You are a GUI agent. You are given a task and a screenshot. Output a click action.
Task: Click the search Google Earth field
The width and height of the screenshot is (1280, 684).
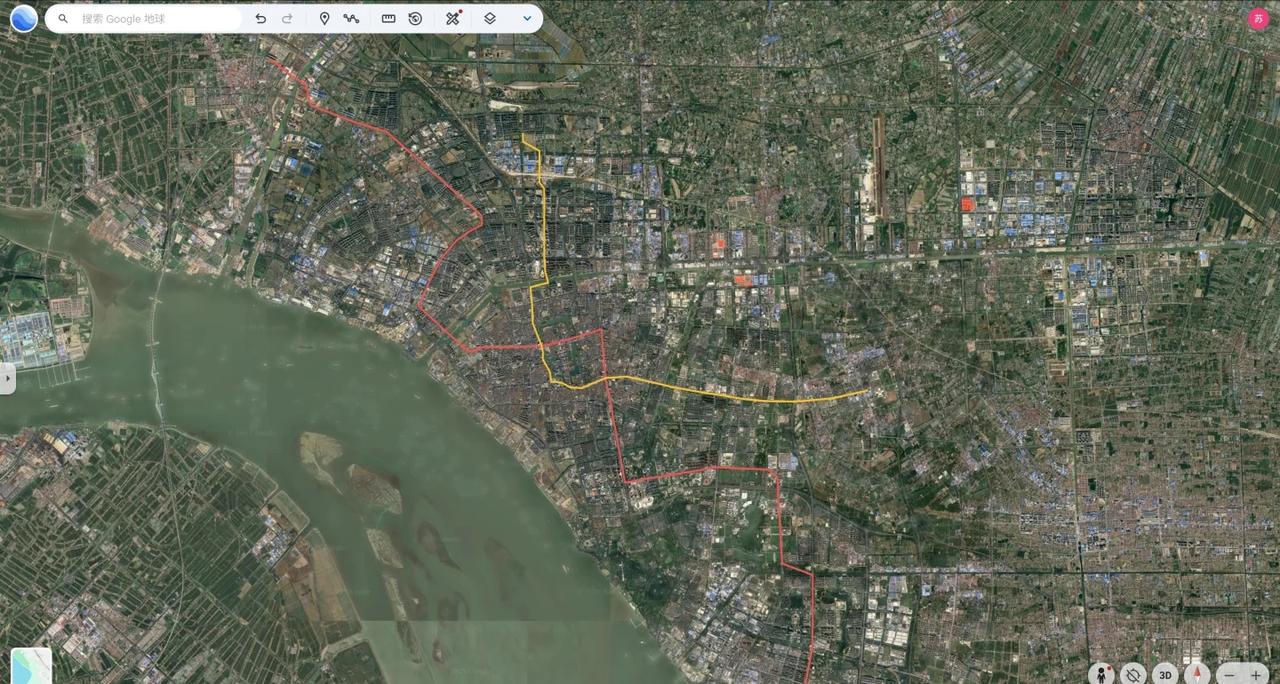(x=140, y=18)
